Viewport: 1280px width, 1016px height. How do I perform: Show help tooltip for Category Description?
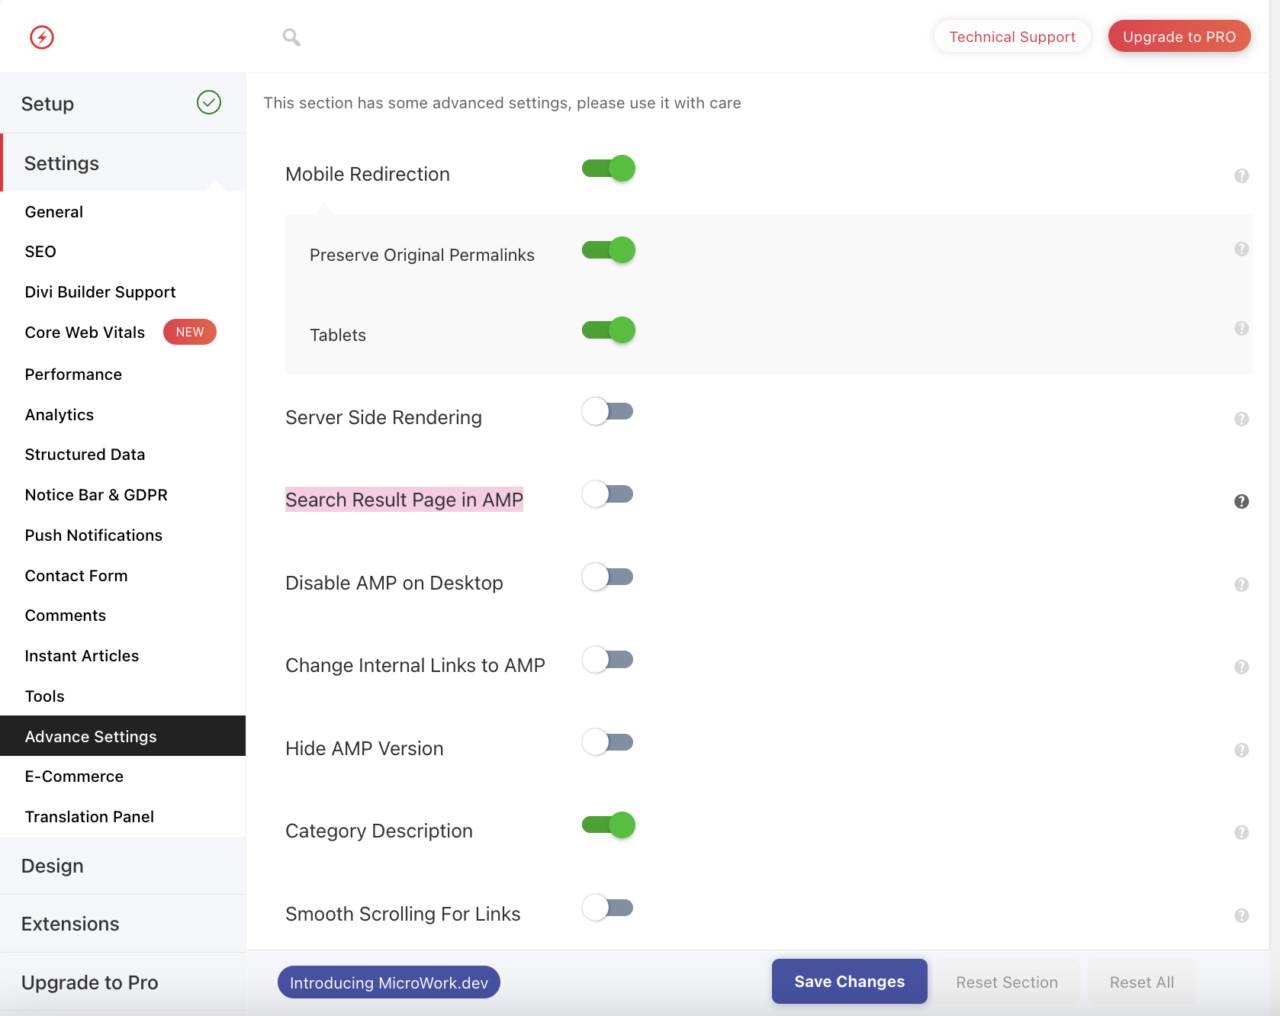pos(1241,833)
